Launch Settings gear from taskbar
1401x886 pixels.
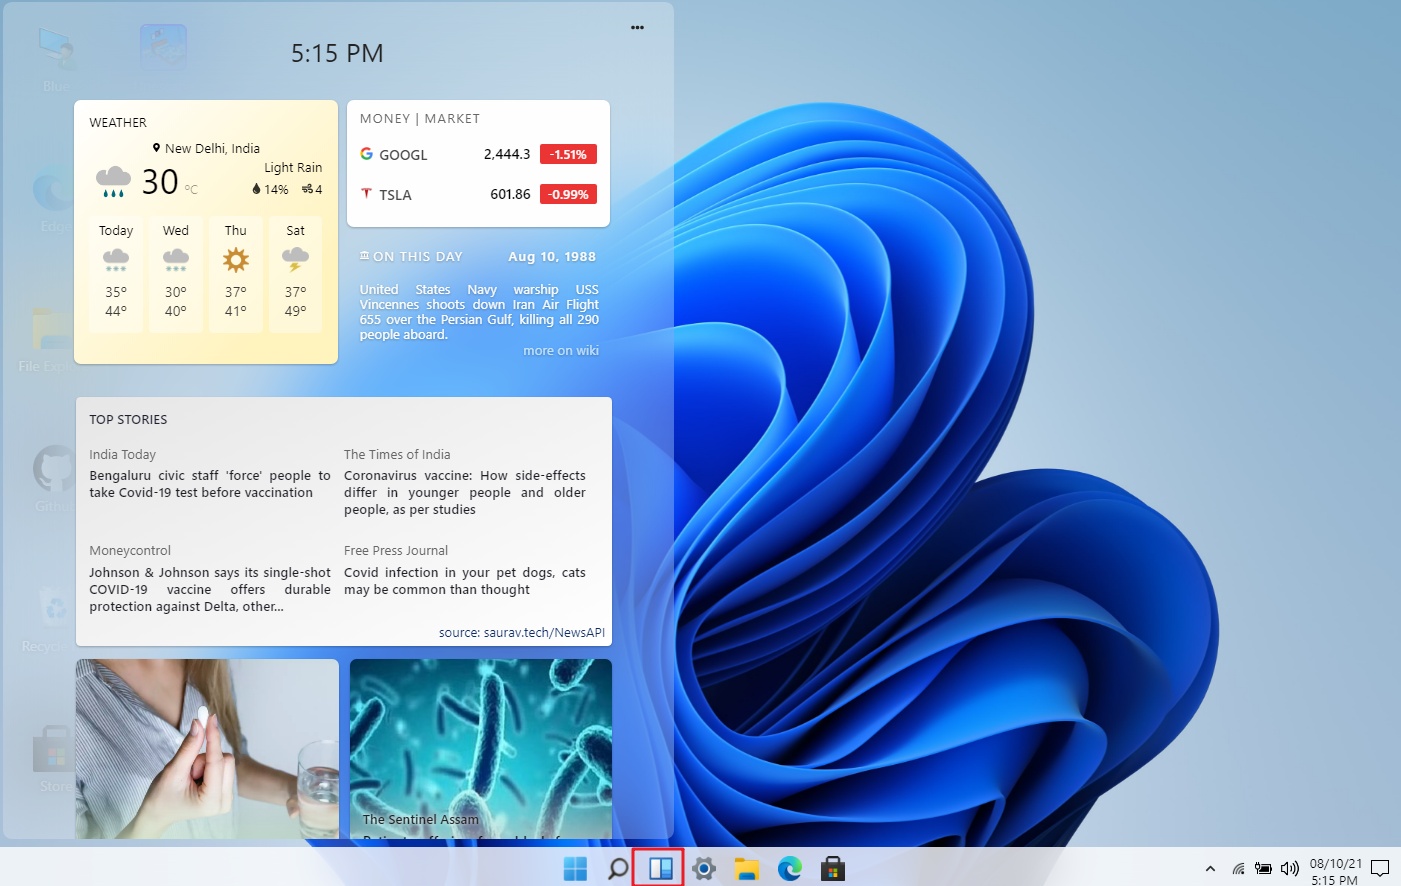[704, 869]
